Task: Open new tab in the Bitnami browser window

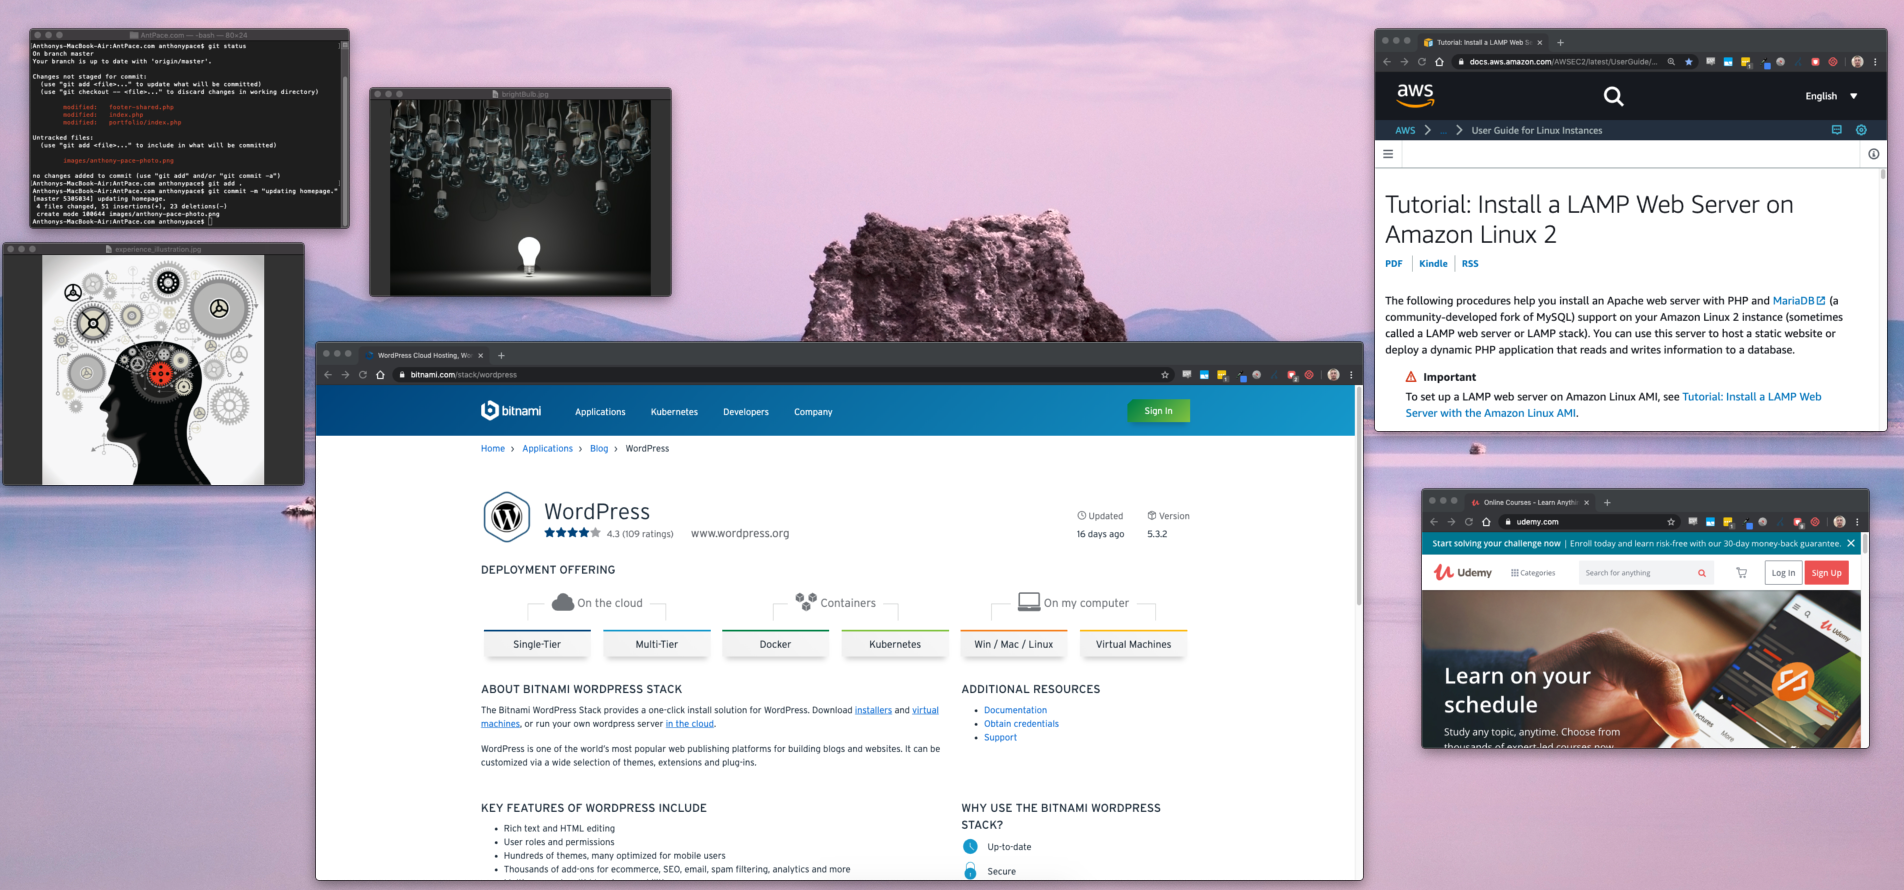Action: (x=501, y=355)
